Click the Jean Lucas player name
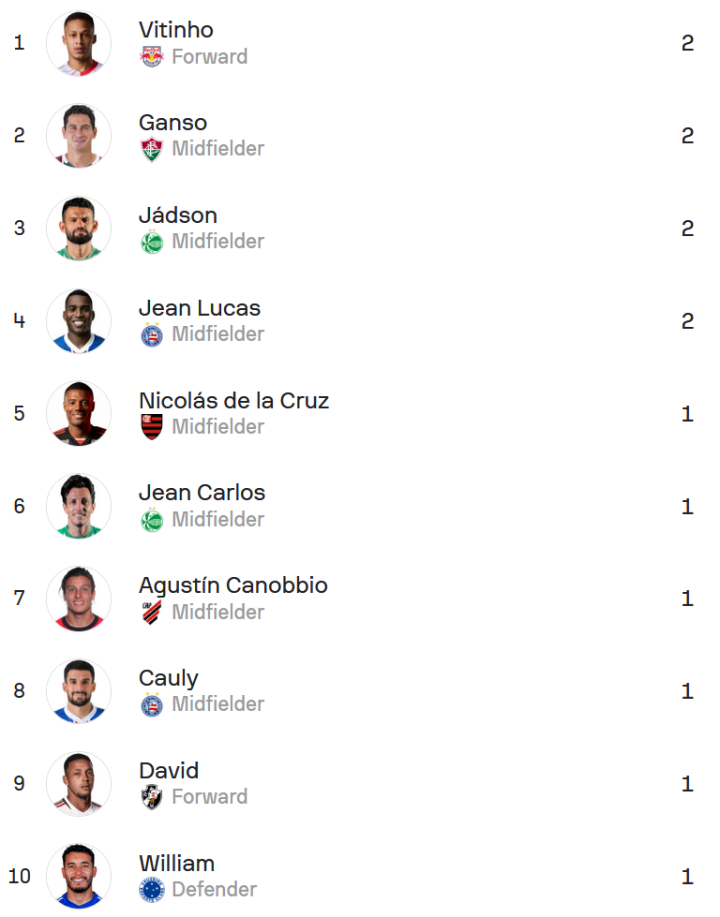This screenshot has height=917, width=720. pos(199,308)
